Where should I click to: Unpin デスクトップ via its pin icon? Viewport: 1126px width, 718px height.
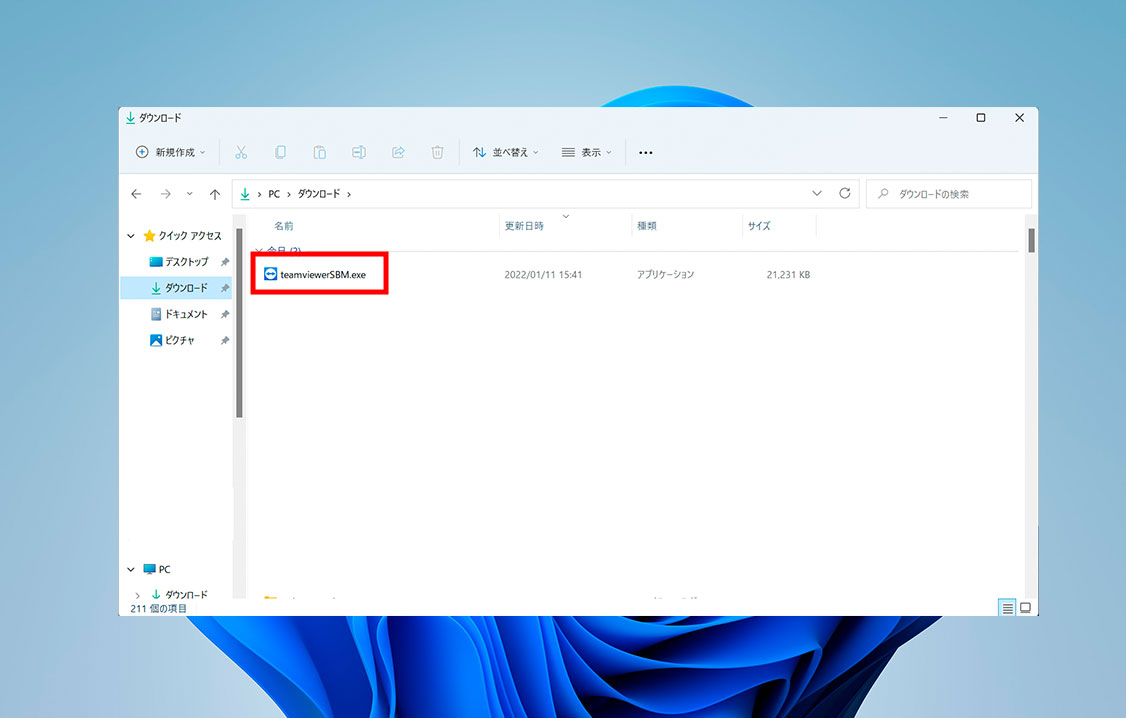(225, 262)
